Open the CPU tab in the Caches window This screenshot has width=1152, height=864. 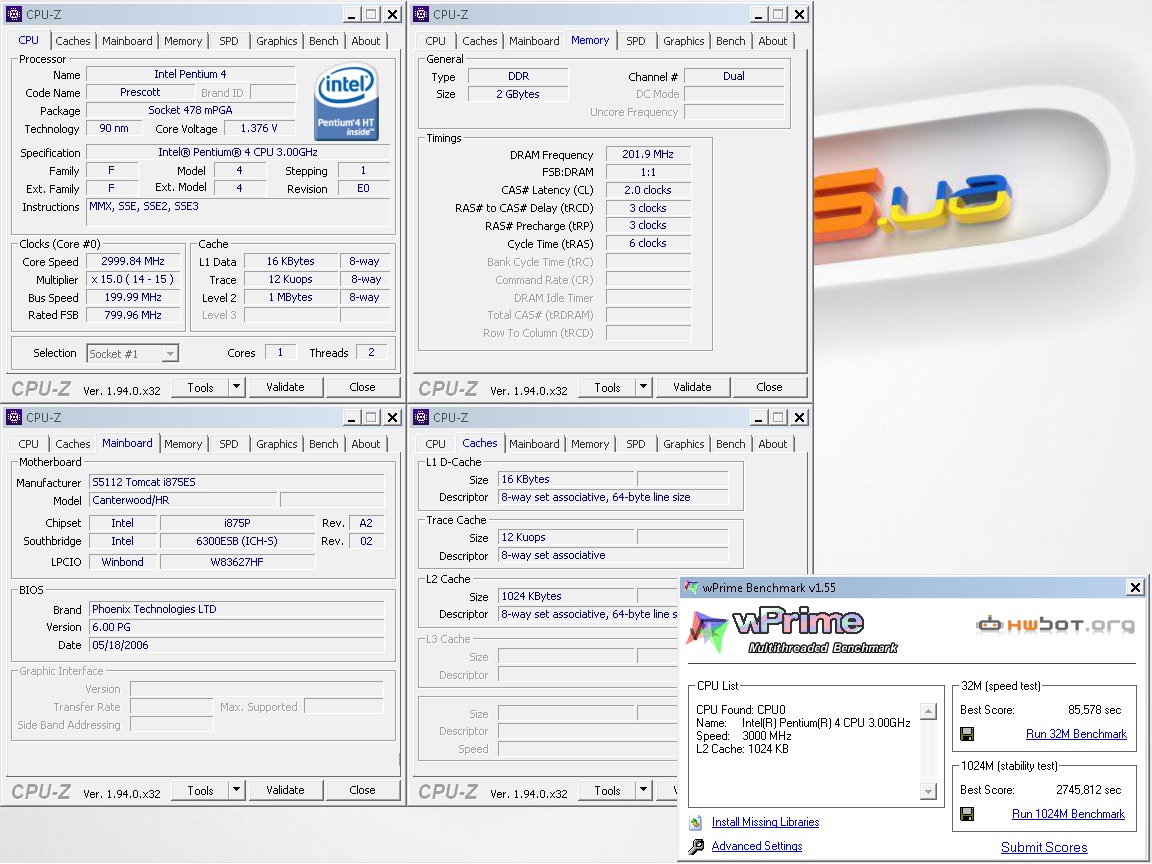point(435,444)
